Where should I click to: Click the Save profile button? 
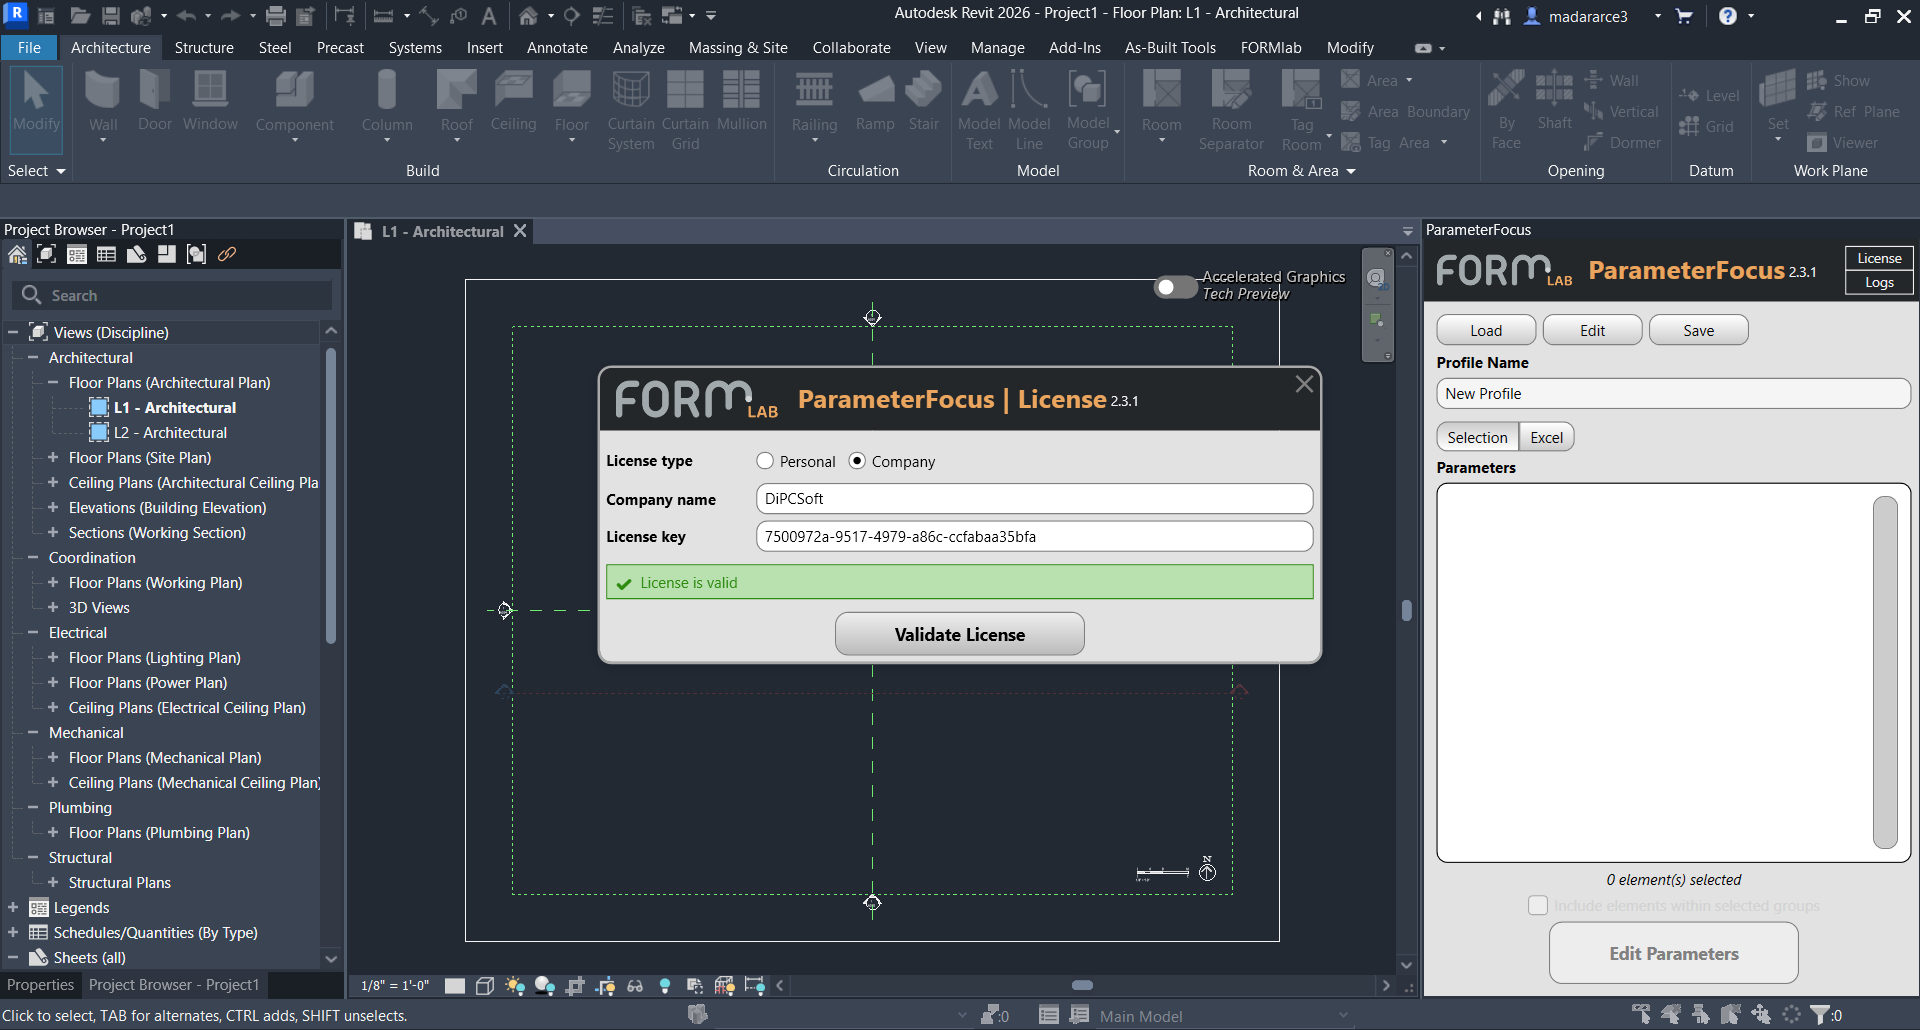pyautogui.click(x=1698, y=330)
